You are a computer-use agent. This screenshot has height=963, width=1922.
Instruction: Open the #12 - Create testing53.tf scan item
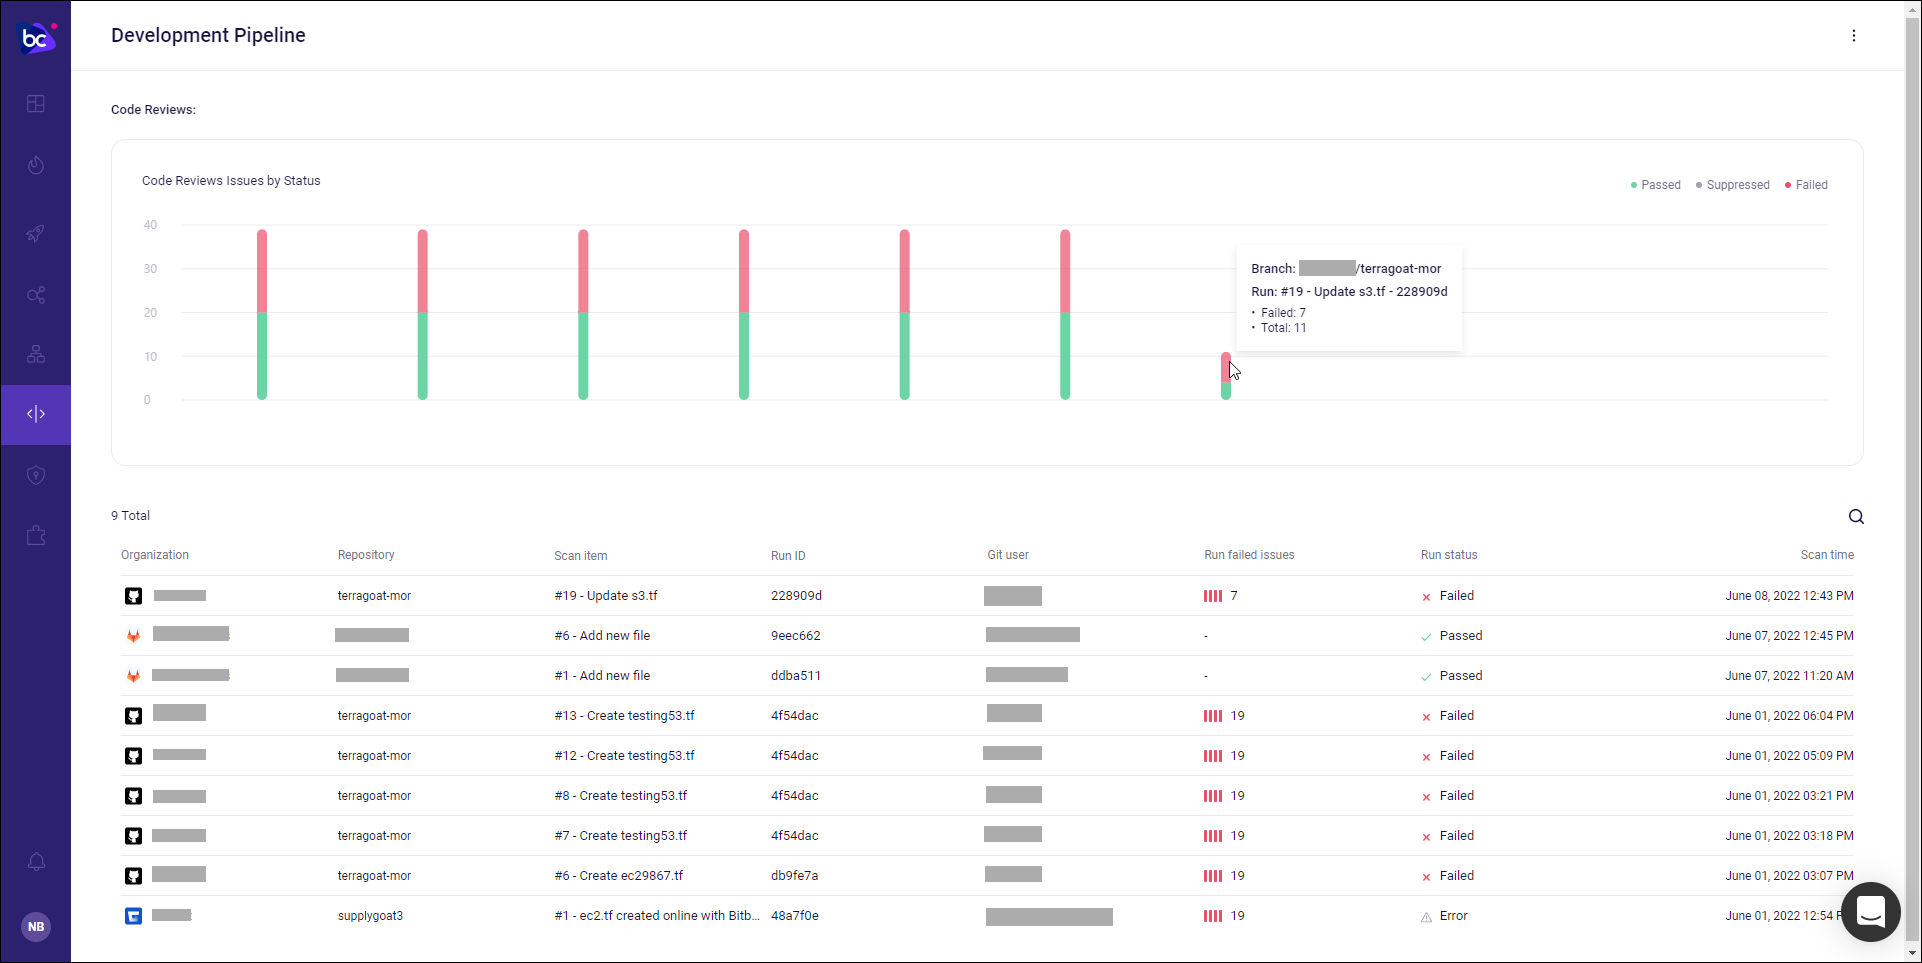tap(624, 756)
